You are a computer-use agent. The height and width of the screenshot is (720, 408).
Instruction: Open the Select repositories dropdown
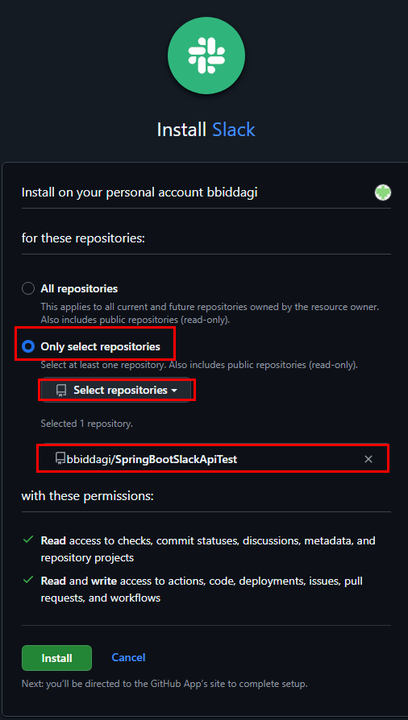point(115,390)
